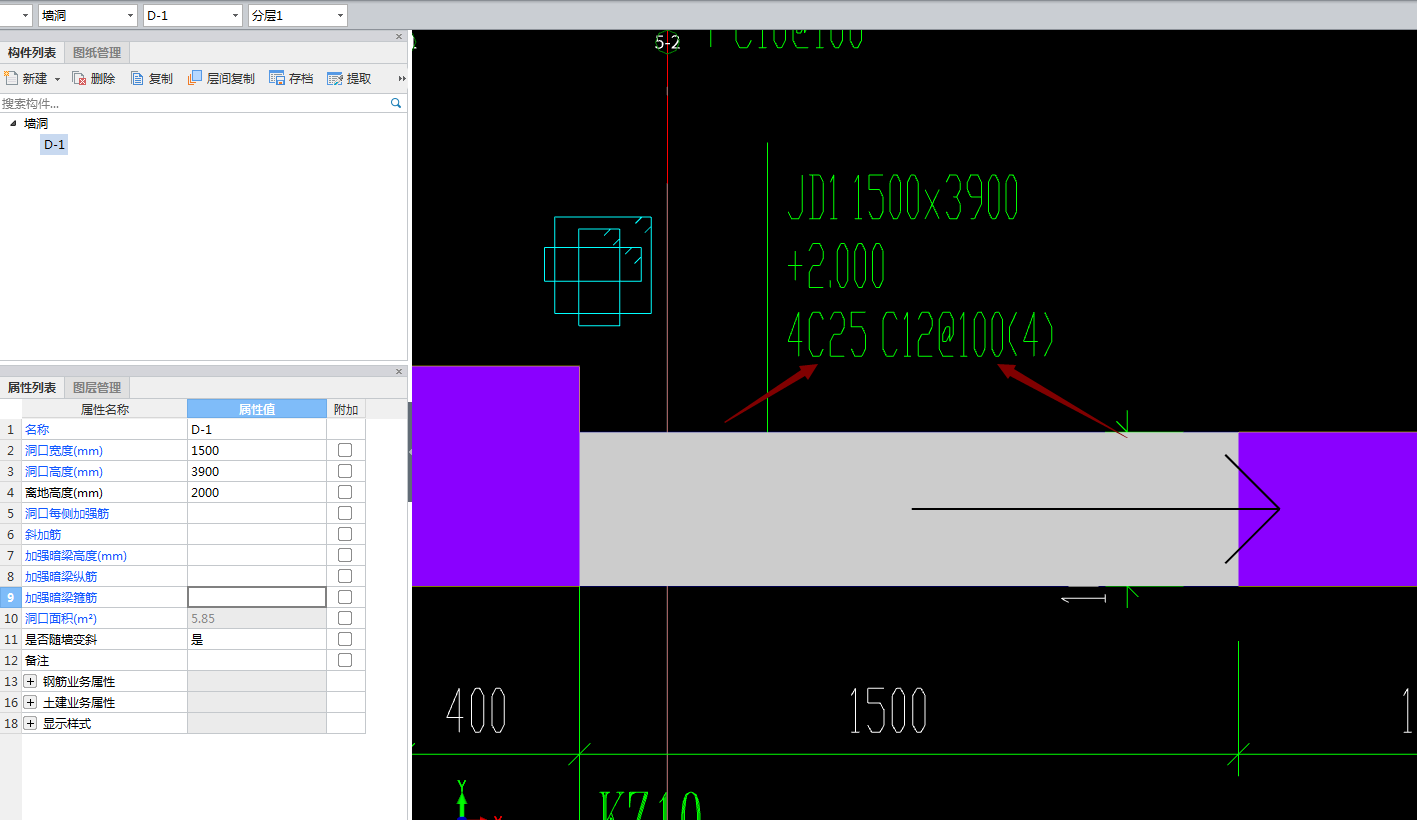Open the 墙洞 component type dropdown
The image size is (1417, 820).
click(131, 16)
